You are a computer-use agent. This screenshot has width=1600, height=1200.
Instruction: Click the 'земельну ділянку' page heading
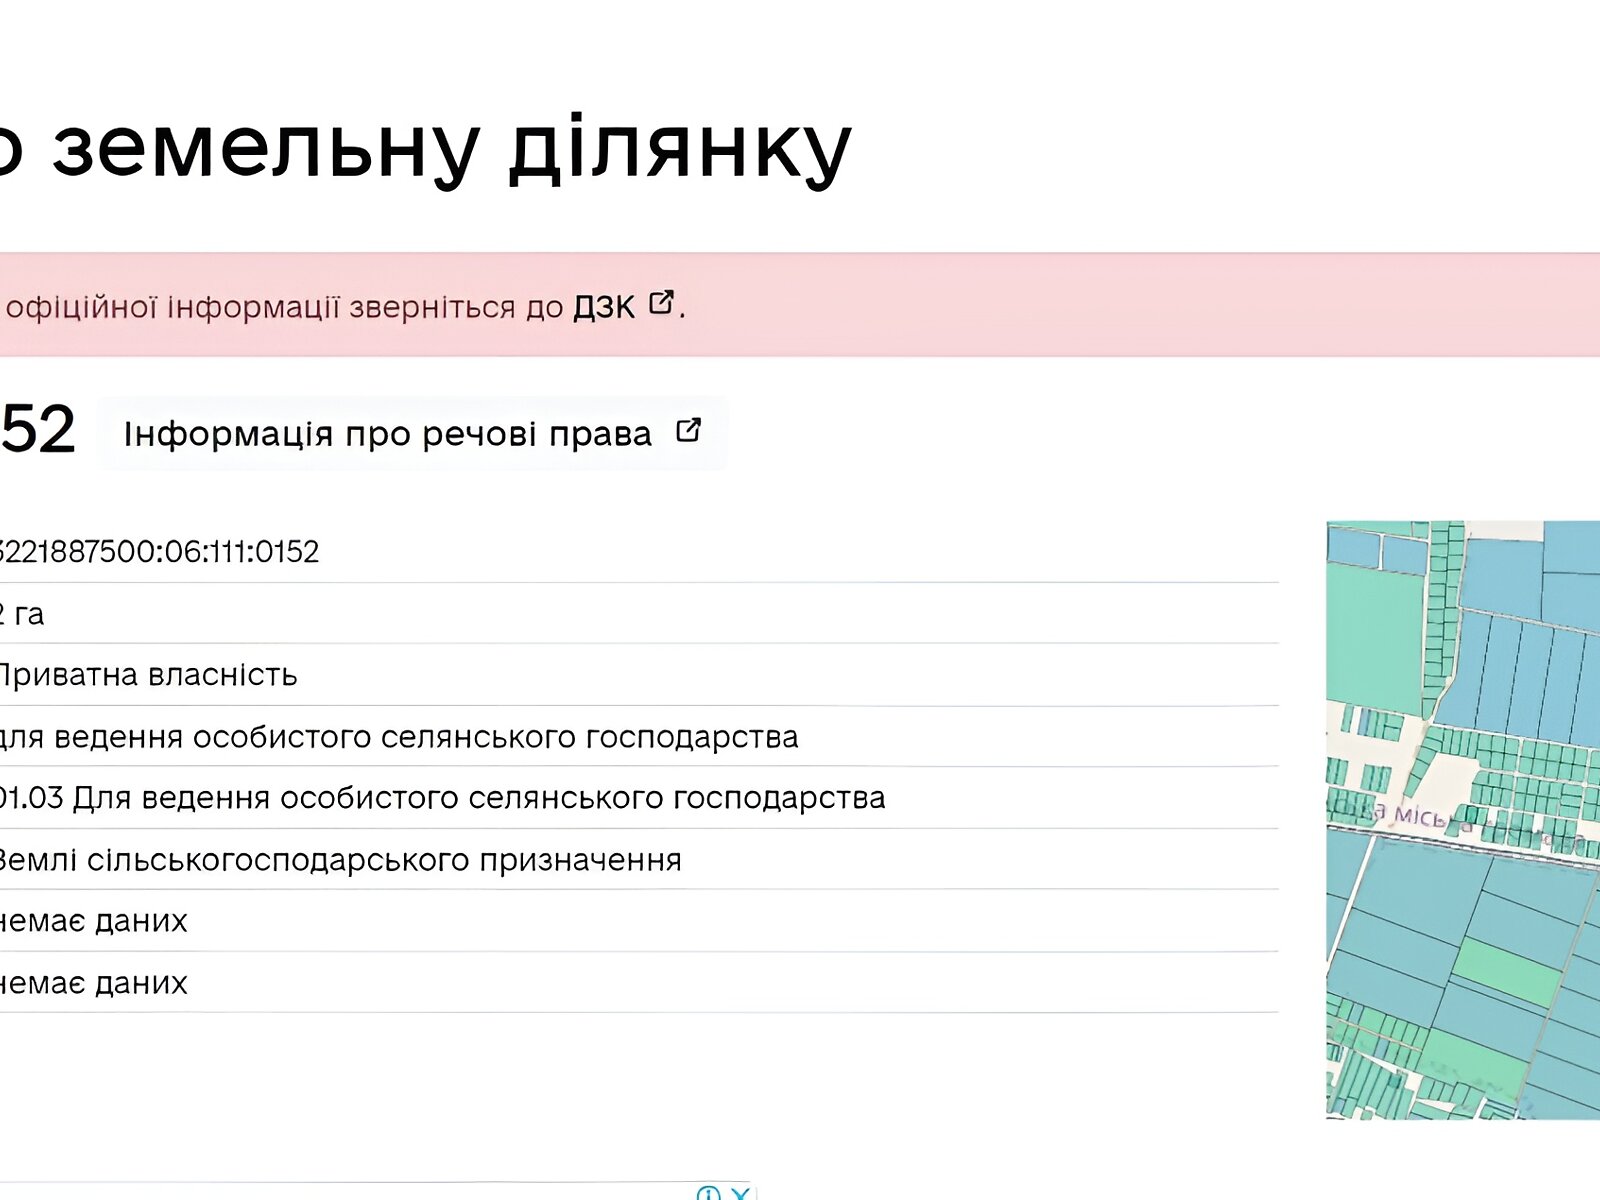tap(450, 148)
